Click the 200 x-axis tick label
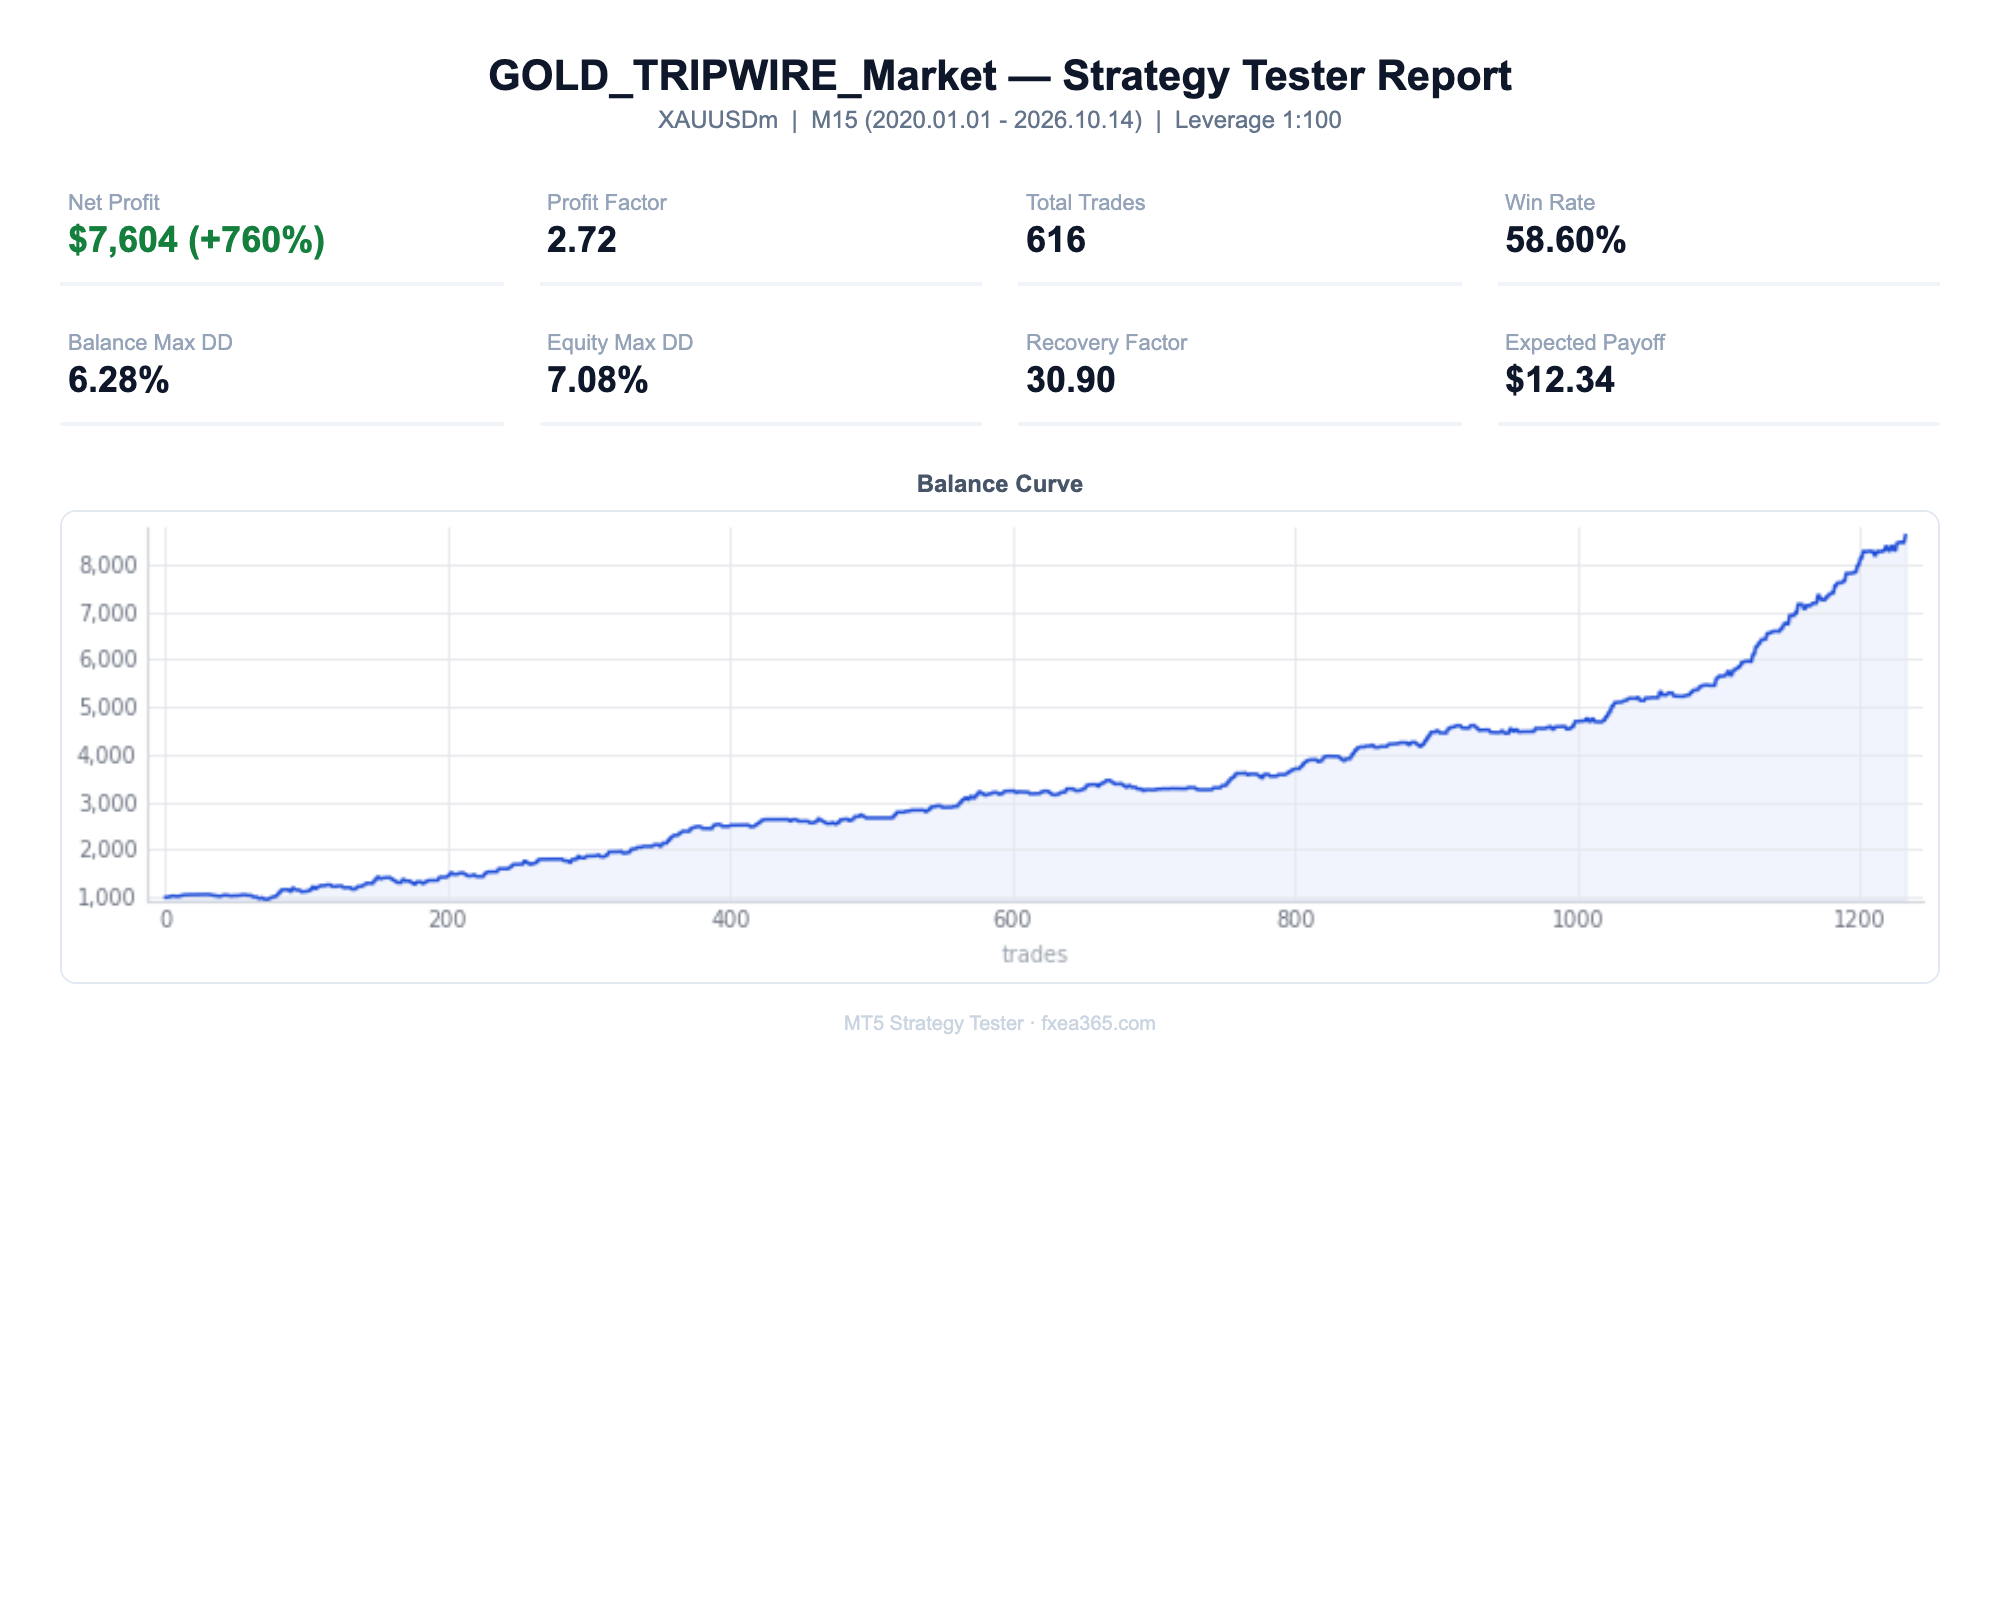 pyautogui.click(x=447, y=921)
